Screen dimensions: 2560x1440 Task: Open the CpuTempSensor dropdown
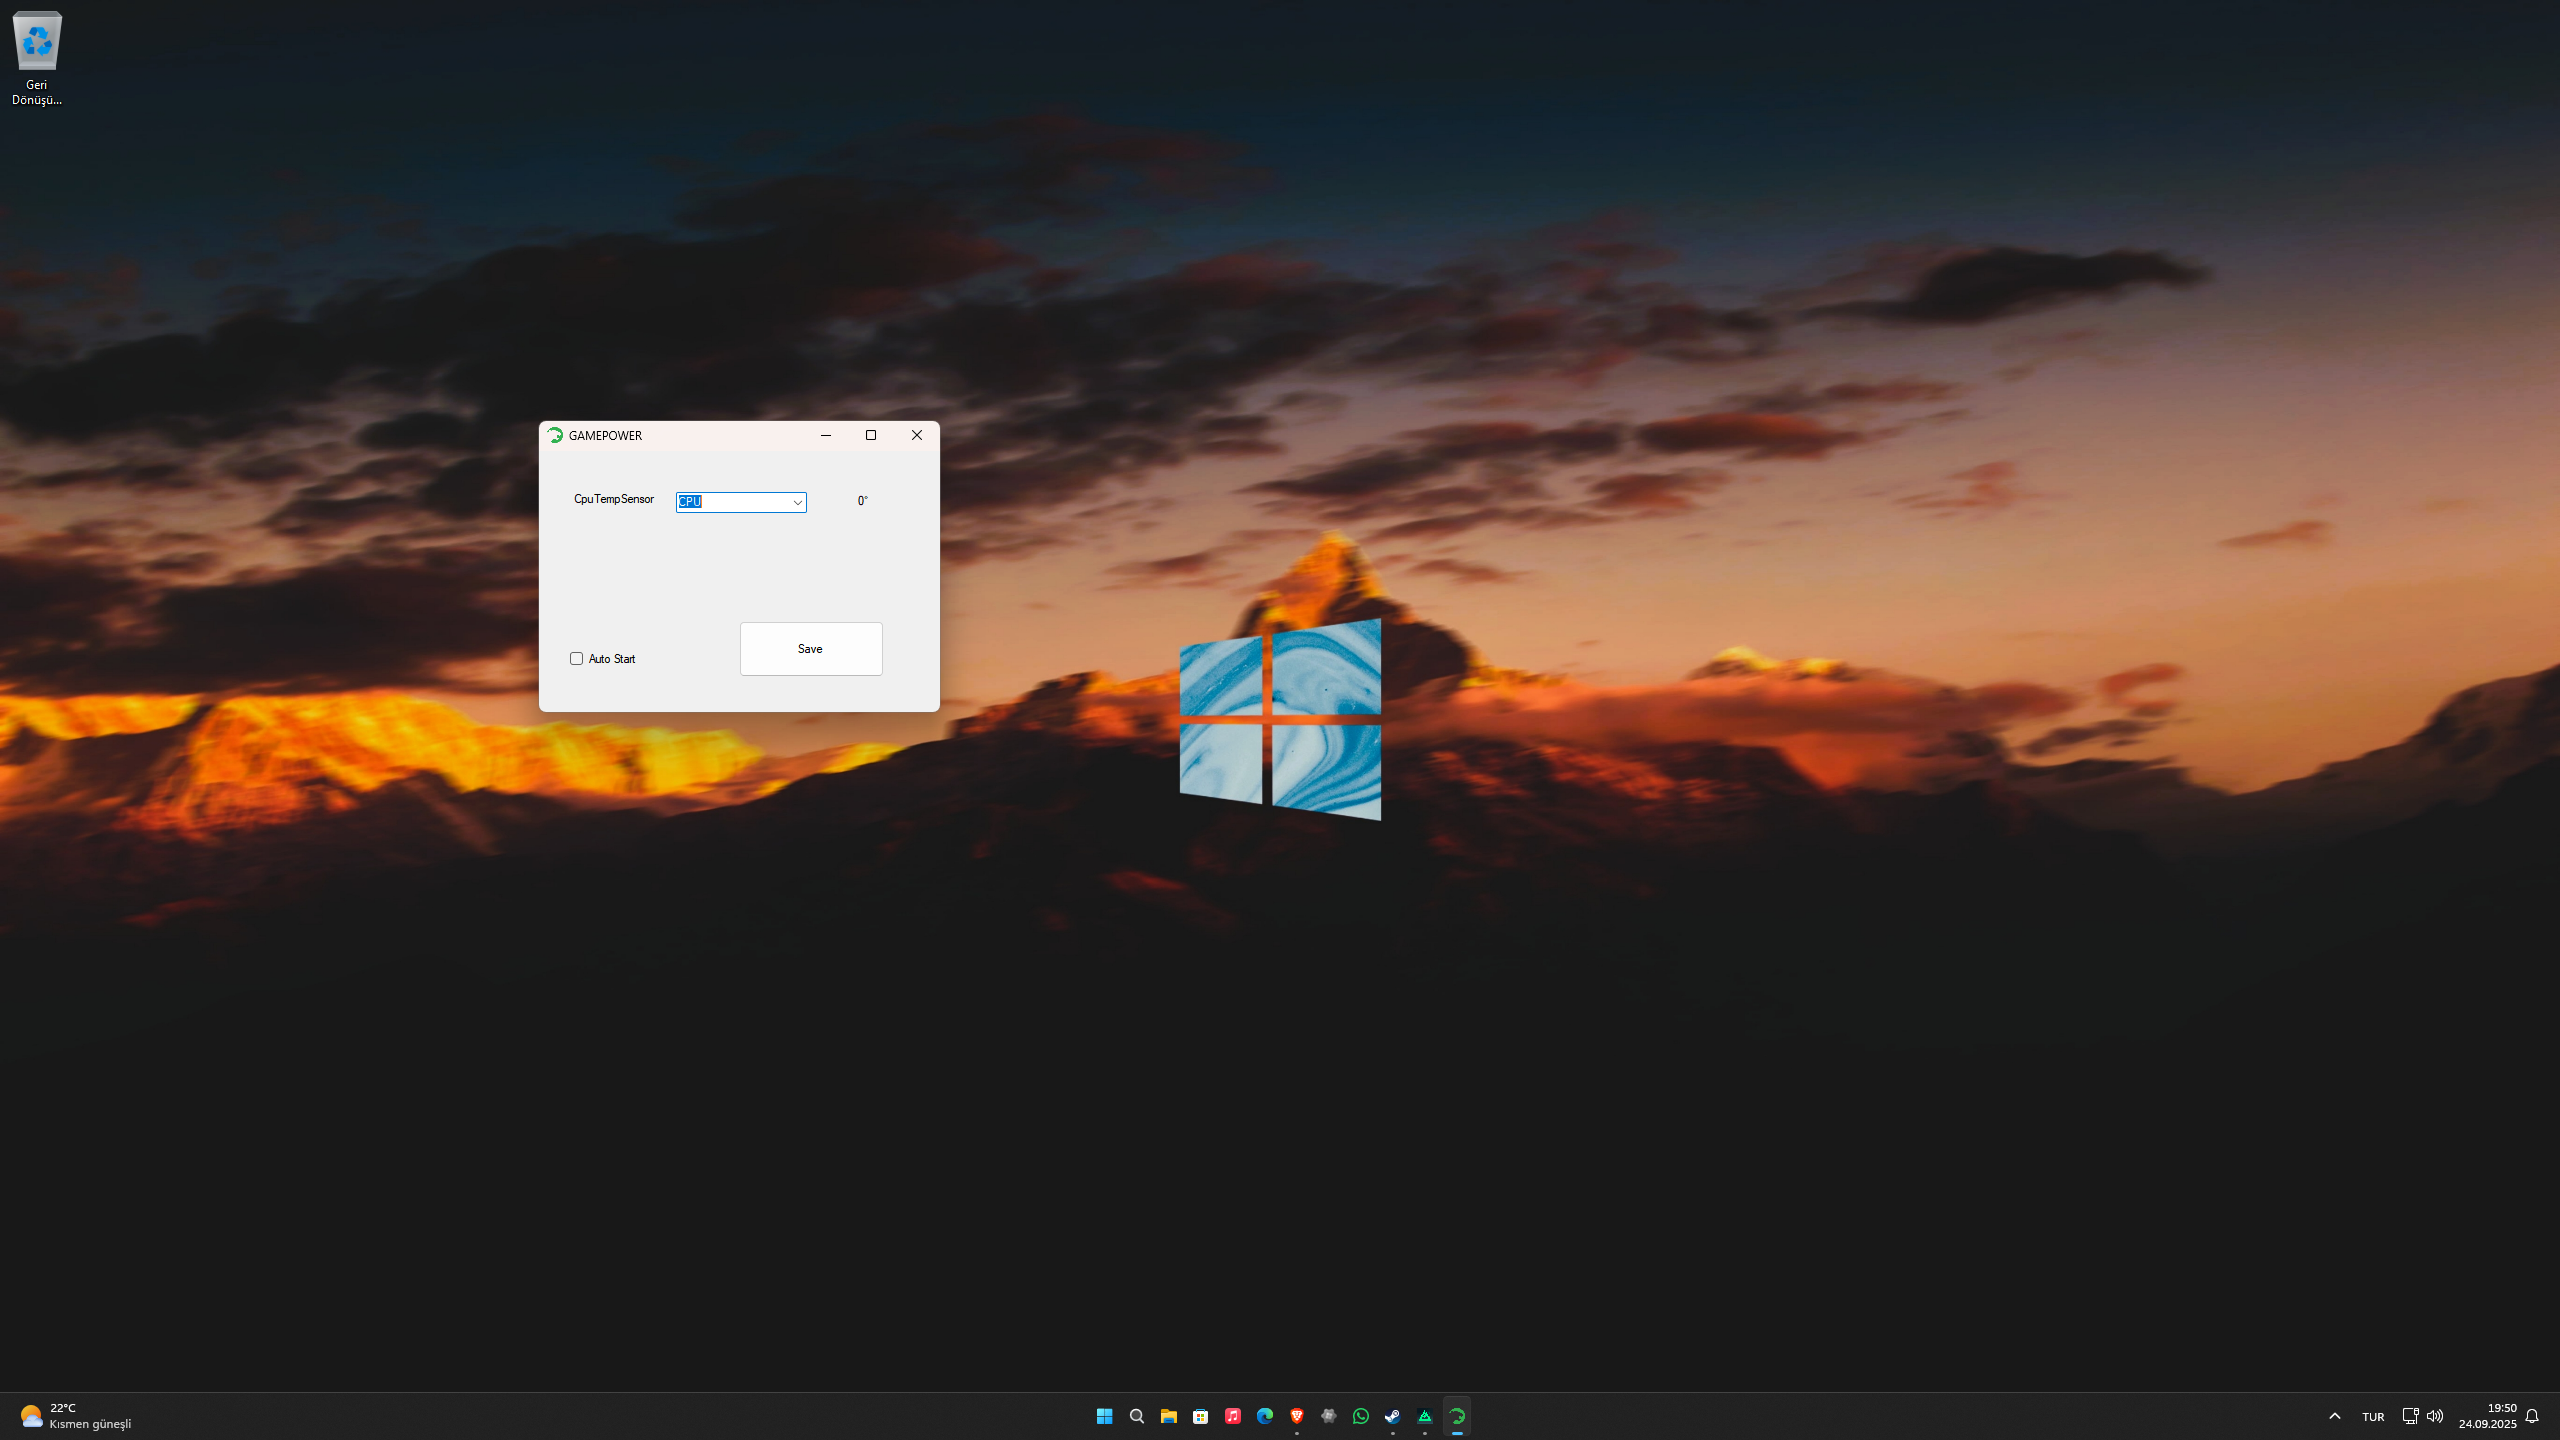click(797, 502)
